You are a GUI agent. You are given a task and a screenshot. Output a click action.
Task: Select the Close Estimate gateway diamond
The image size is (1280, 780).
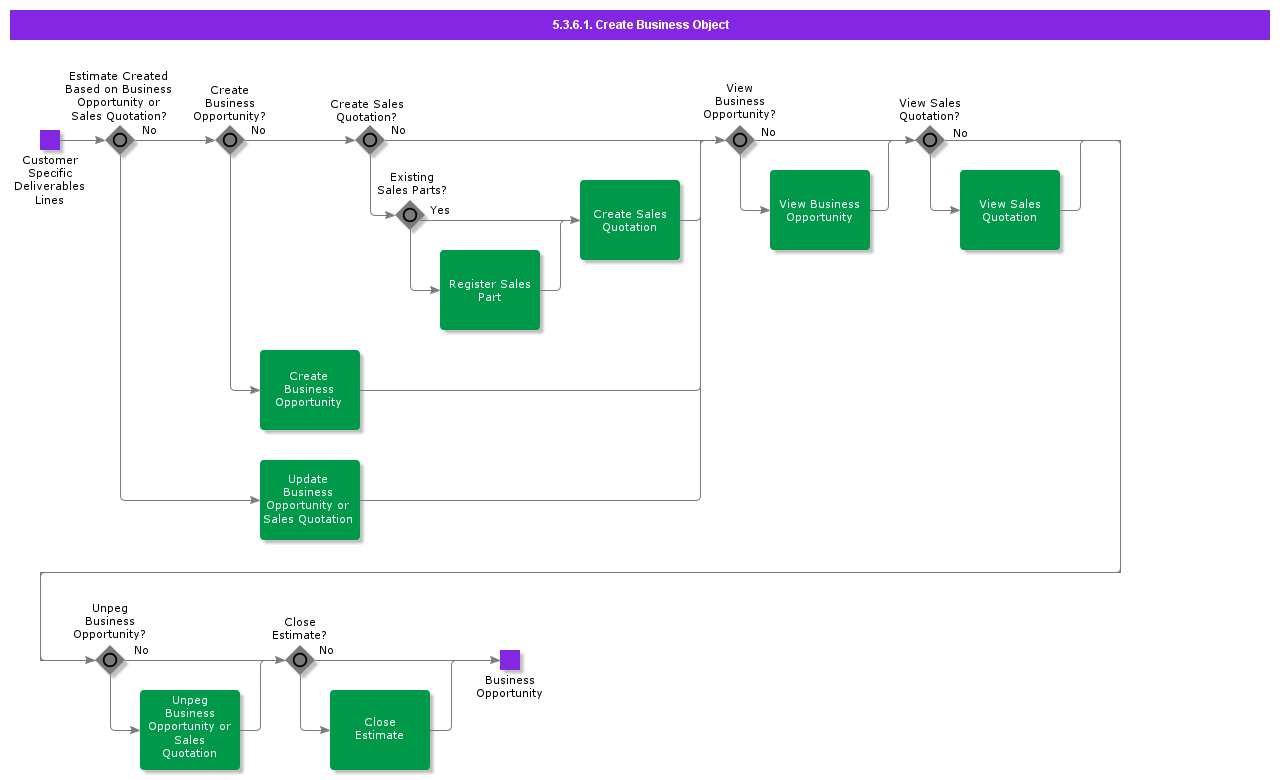(300, 660)
